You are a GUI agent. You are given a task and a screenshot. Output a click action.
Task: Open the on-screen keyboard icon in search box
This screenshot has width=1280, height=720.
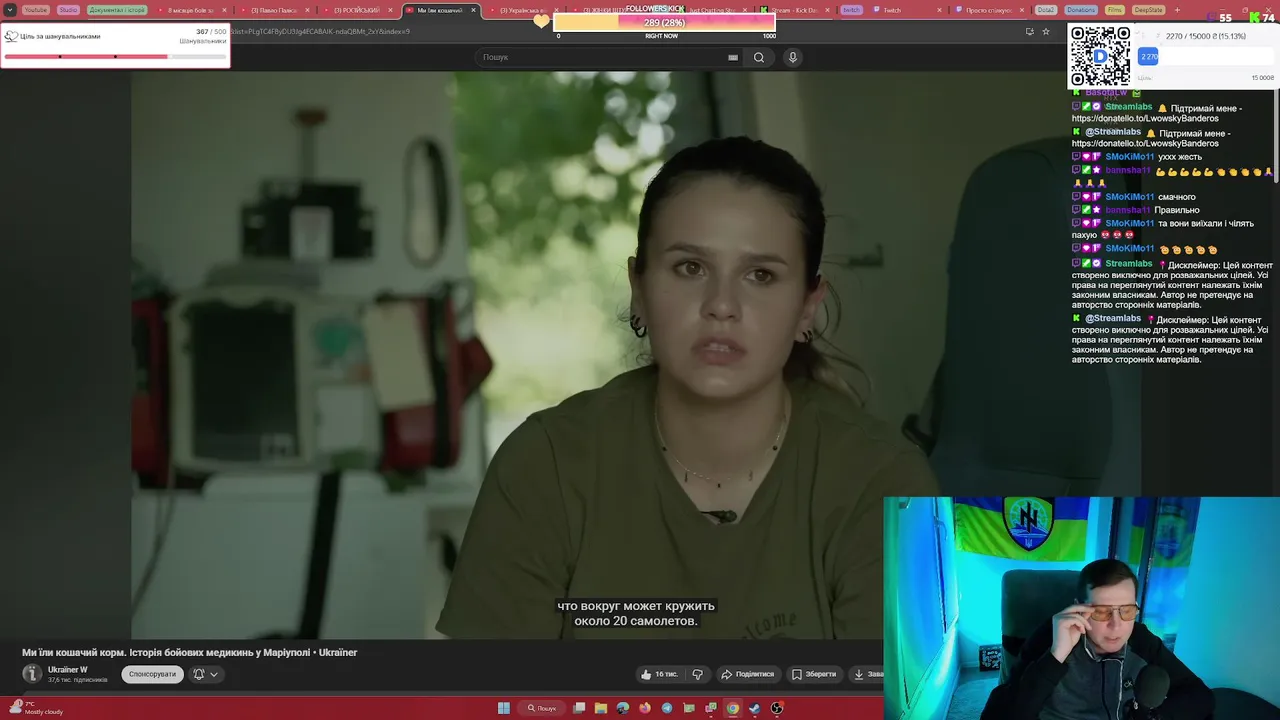tap(733, 57)
